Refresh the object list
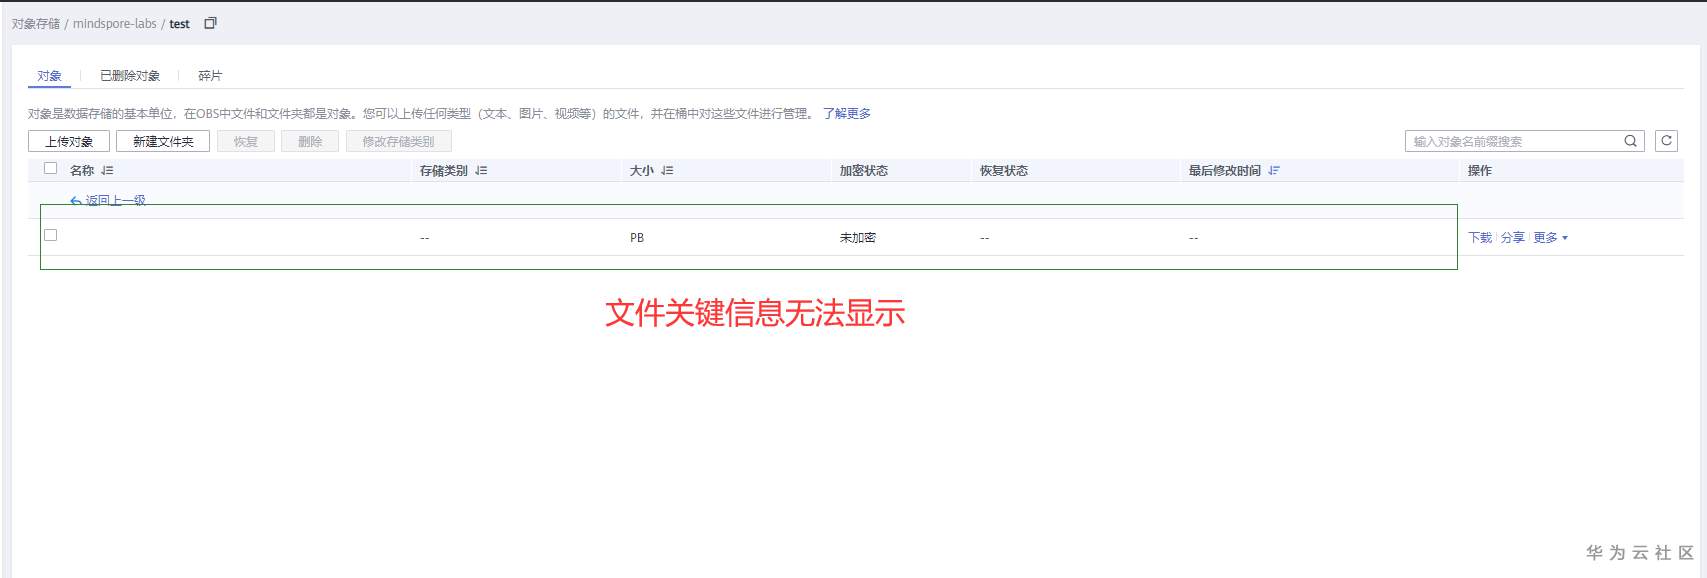 (x=1666, y=141)
